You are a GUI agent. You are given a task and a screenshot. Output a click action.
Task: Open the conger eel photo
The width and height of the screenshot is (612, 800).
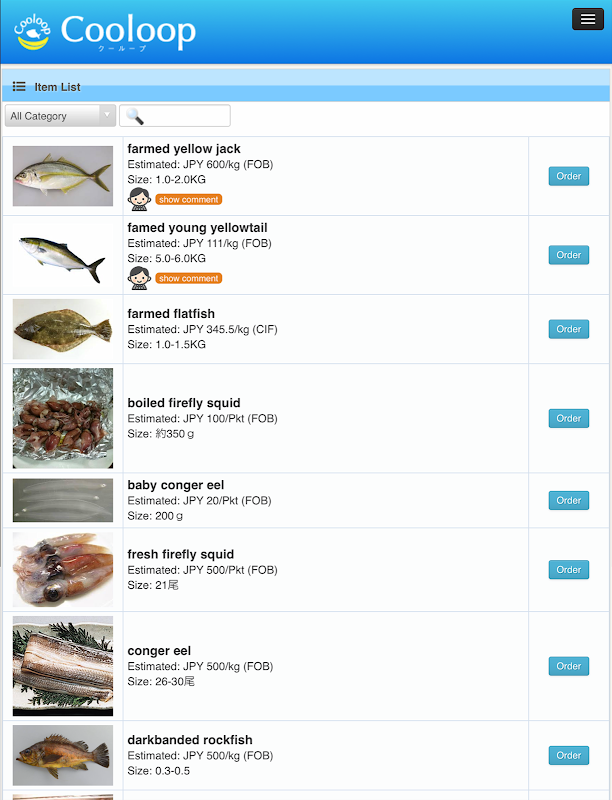[x=63, y=666]
